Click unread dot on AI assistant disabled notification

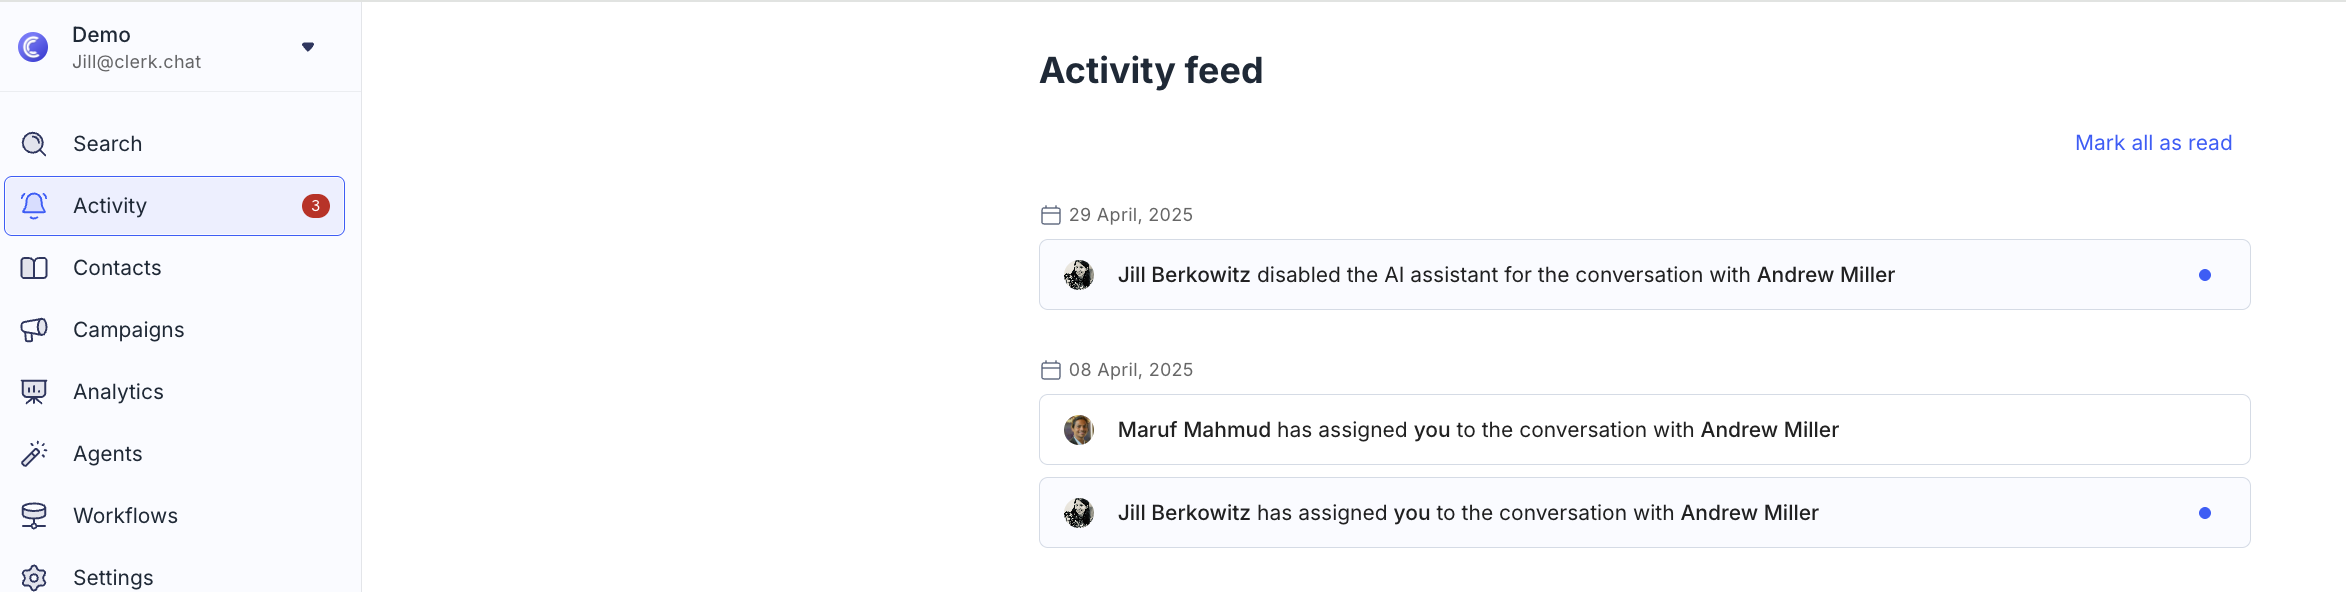point(2204,275)
